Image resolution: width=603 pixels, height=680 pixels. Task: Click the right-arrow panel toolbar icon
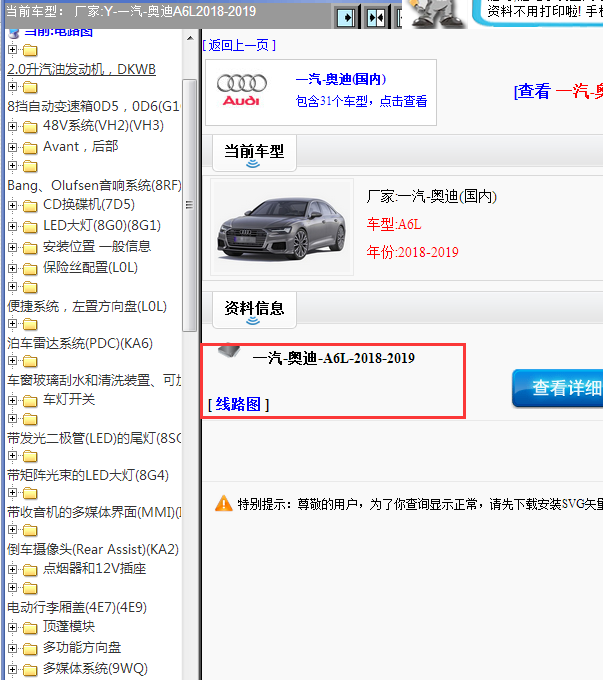(346, 18)
